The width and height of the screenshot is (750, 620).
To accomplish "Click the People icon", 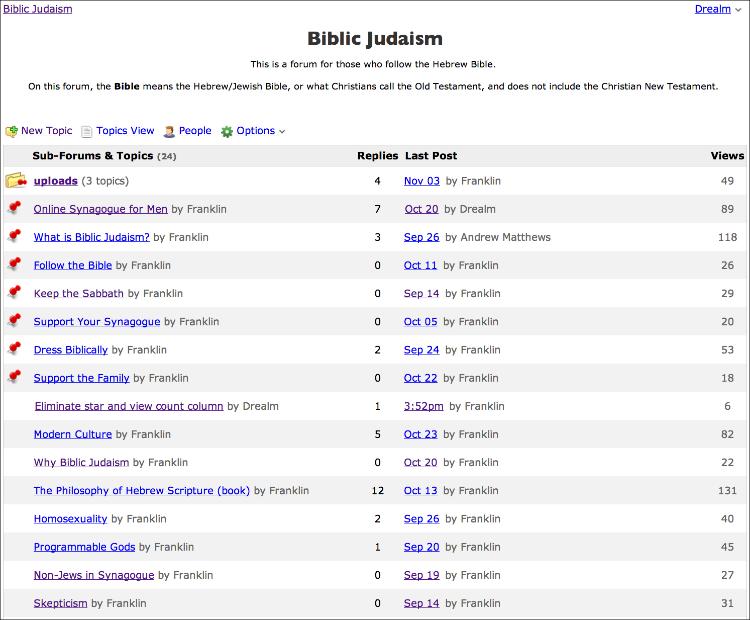I will pyautogui.click(x=170, y=131).
